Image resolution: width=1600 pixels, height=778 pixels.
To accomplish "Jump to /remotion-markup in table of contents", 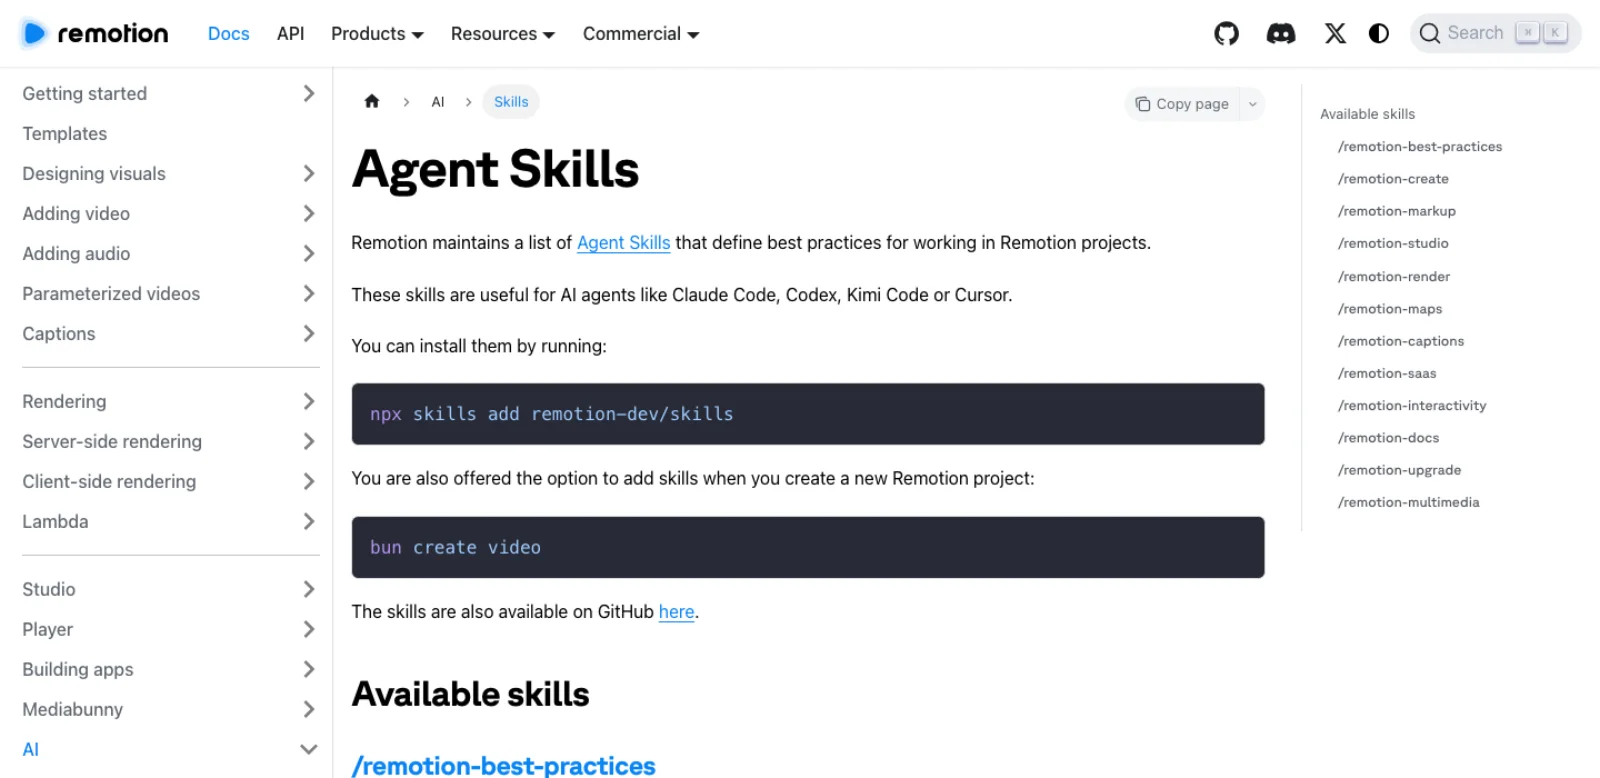I will 1396,211.
